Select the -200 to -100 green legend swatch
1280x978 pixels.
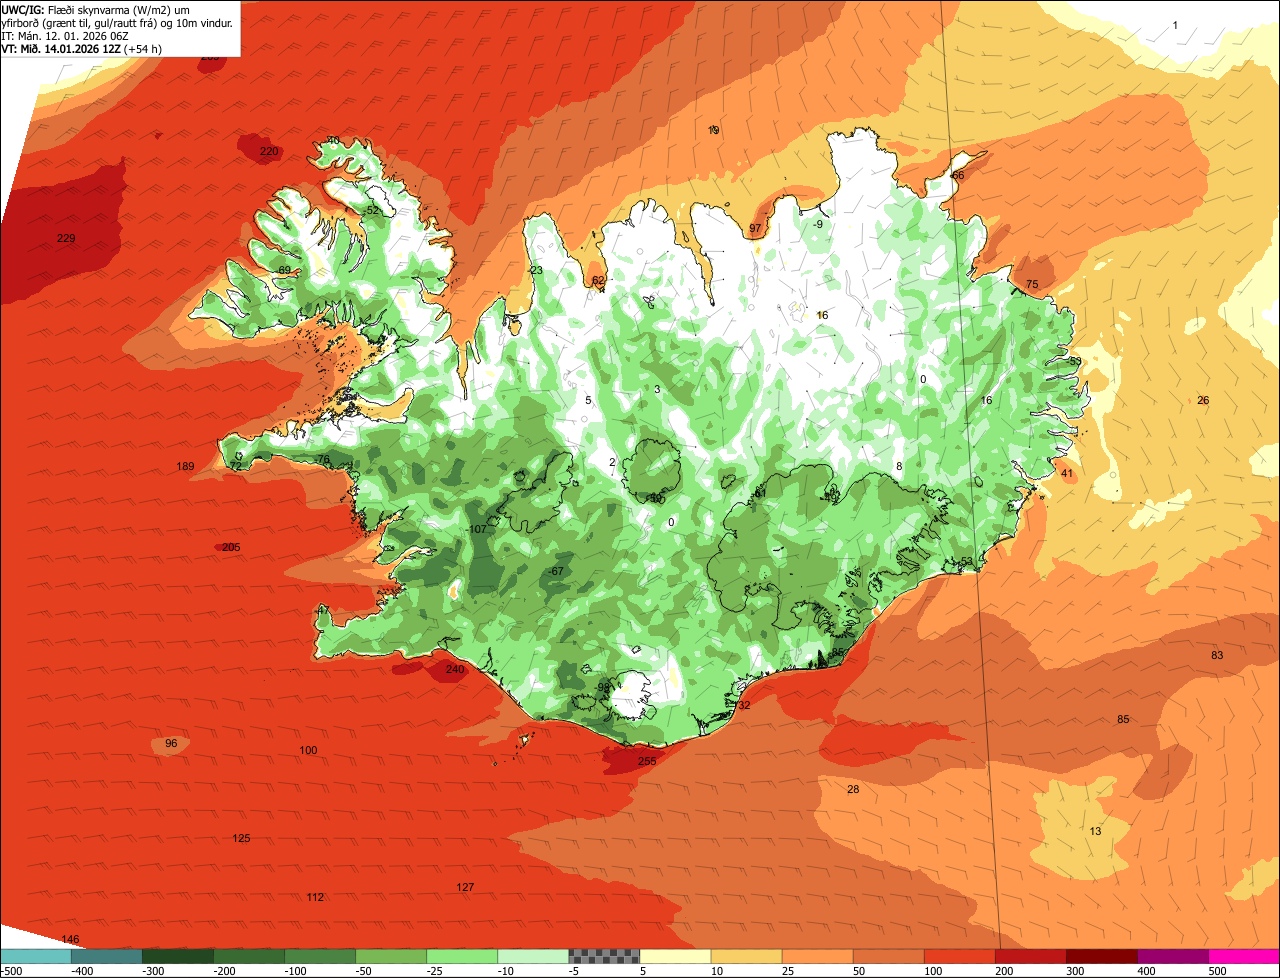248,956
